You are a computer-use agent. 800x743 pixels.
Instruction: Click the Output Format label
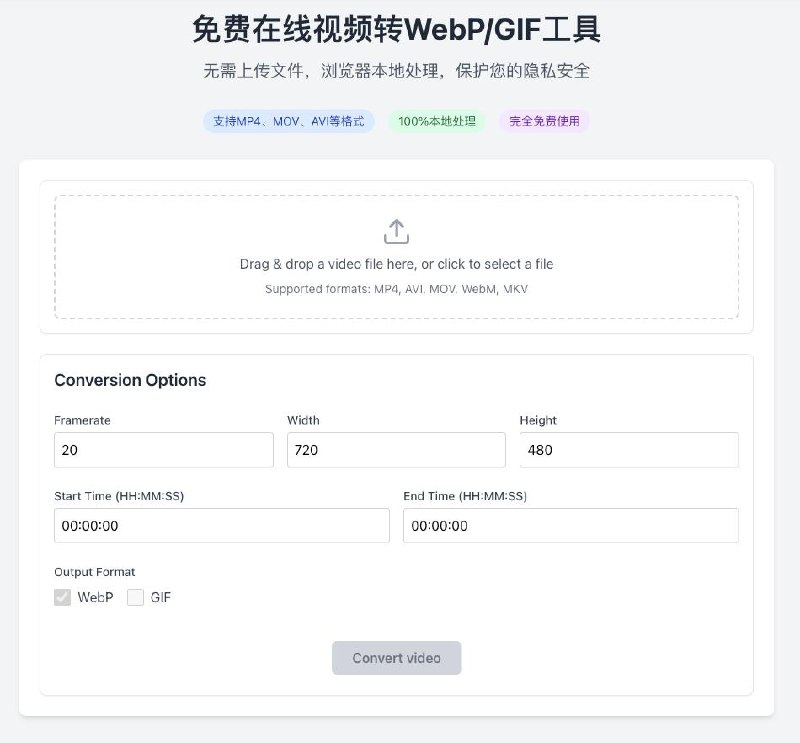tap(96, 571)
